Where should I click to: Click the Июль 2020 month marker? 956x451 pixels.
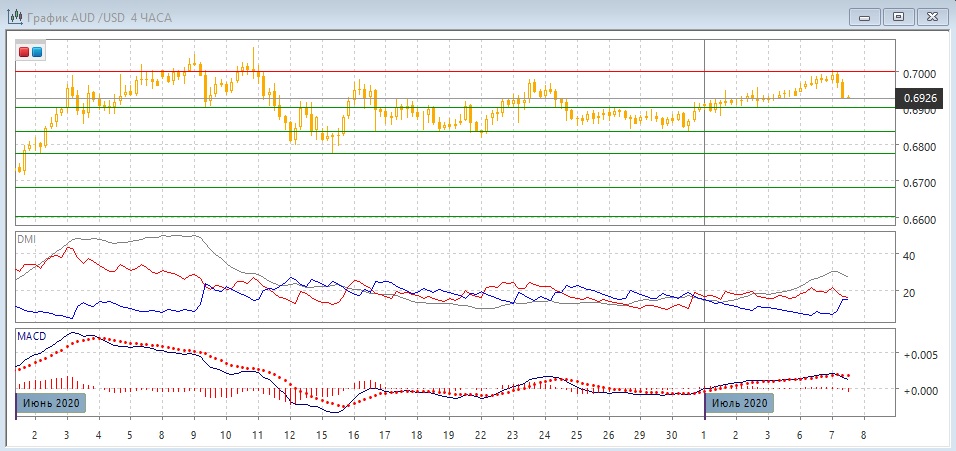tap(741, 403)
